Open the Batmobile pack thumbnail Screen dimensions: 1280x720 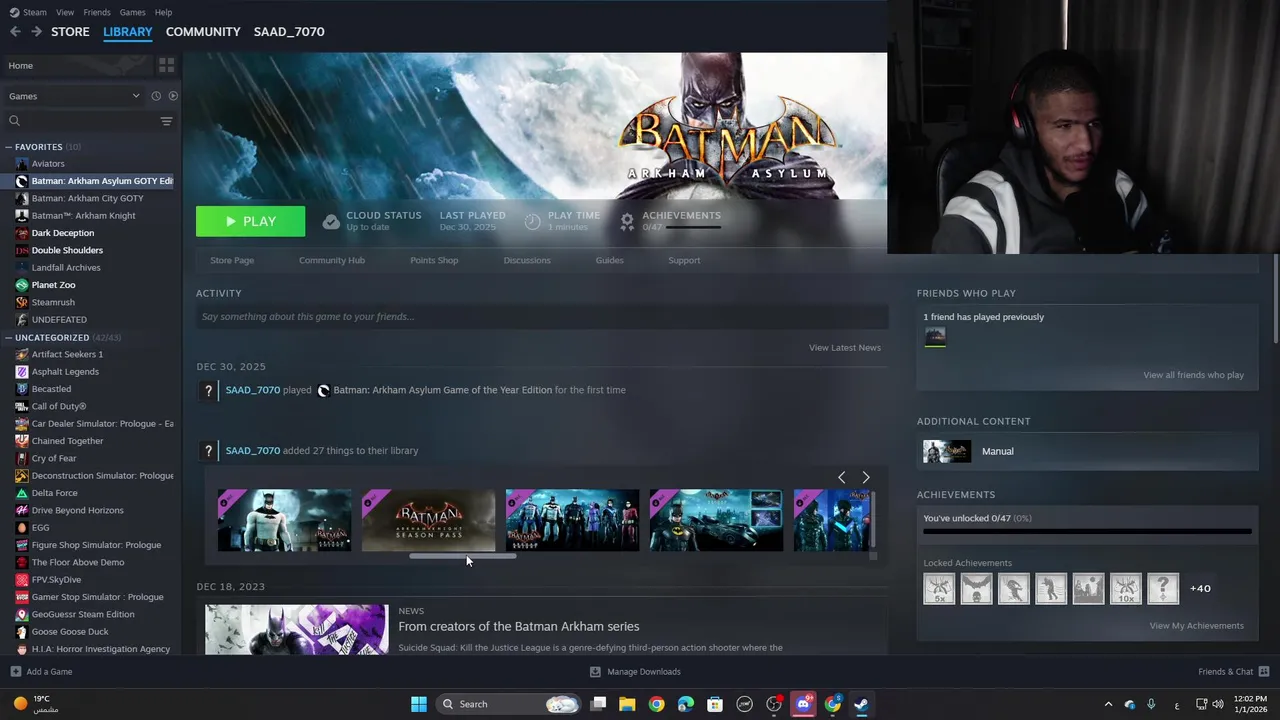click(716, 520)
